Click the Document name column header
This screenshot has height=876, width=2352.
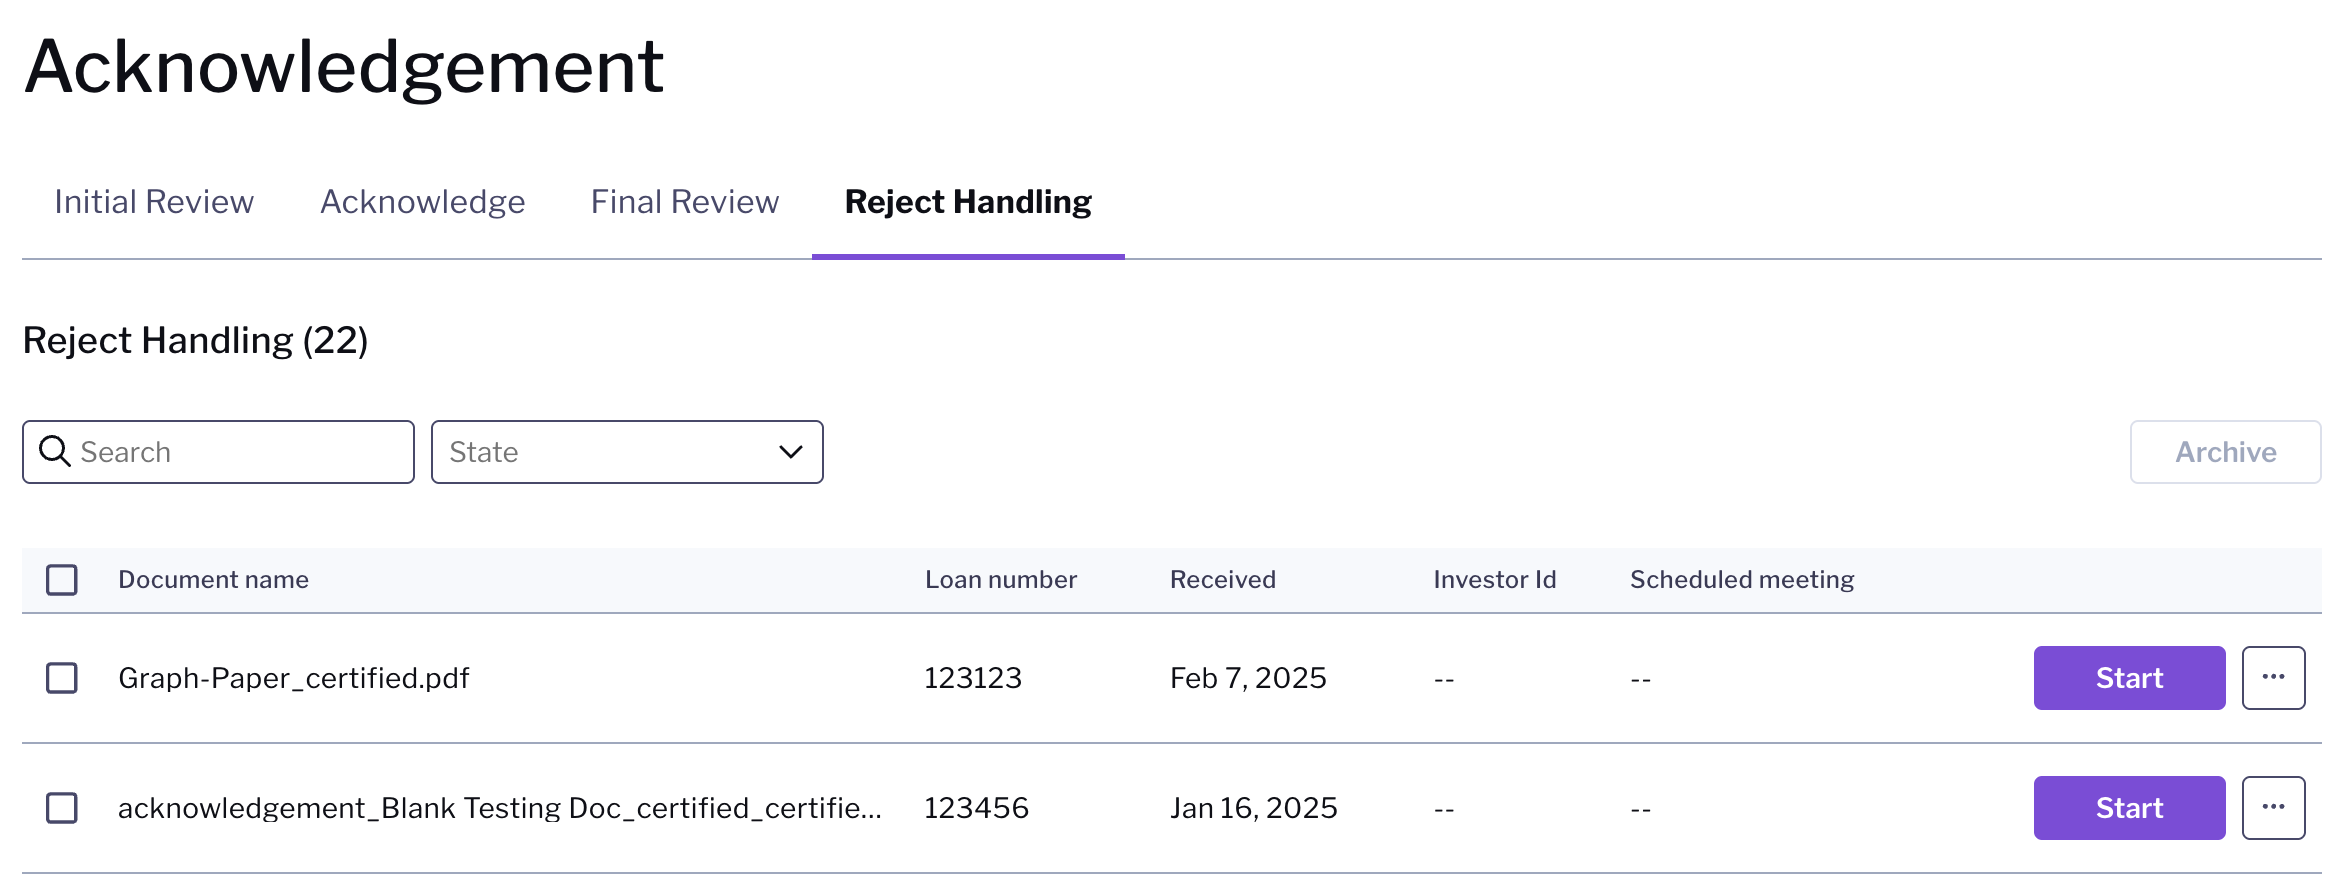[213, 580]
